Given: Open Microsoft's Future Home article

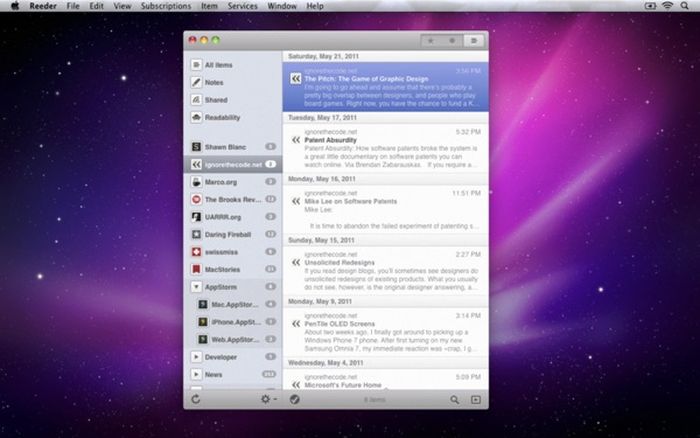Looking at the screenshot, I should 385,380.
